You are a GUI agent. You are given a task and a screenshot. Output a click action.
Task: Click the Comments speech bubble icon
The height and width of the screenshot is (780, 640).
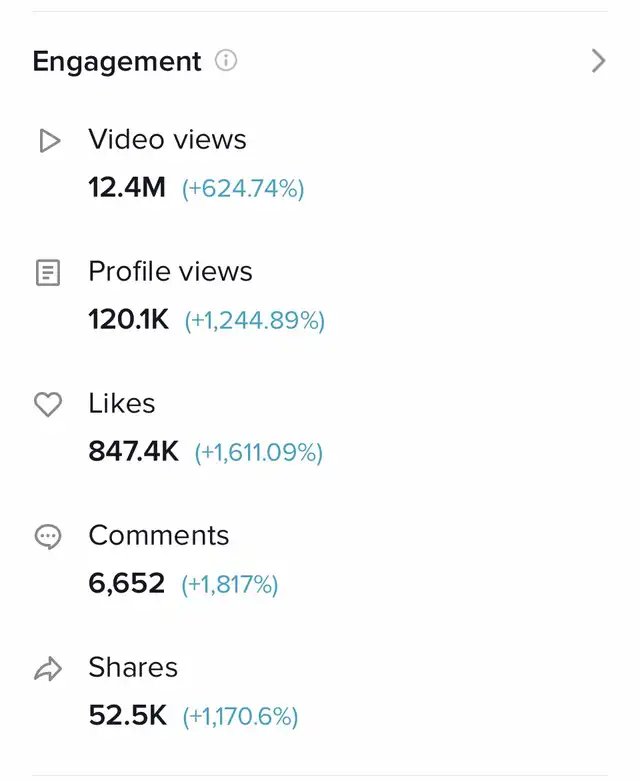(48, 537)
